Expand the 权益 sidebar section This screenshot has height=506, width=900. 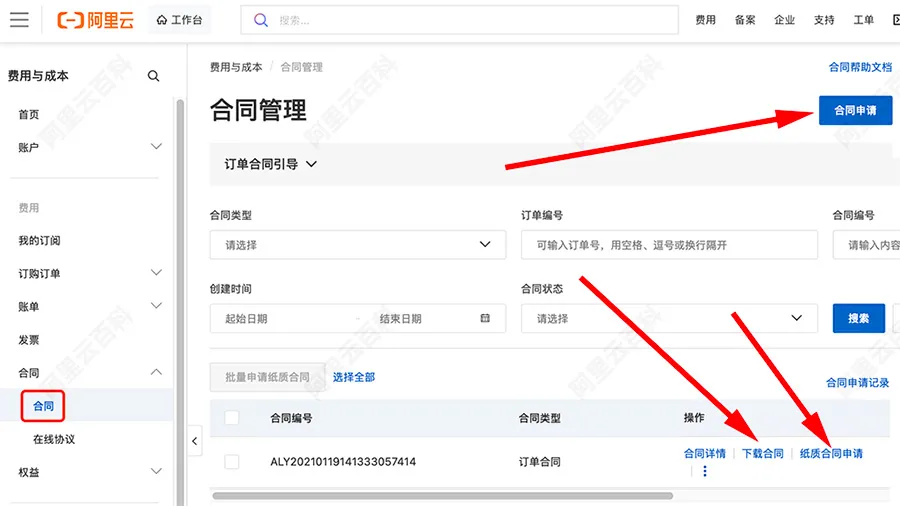coord(89,472)
